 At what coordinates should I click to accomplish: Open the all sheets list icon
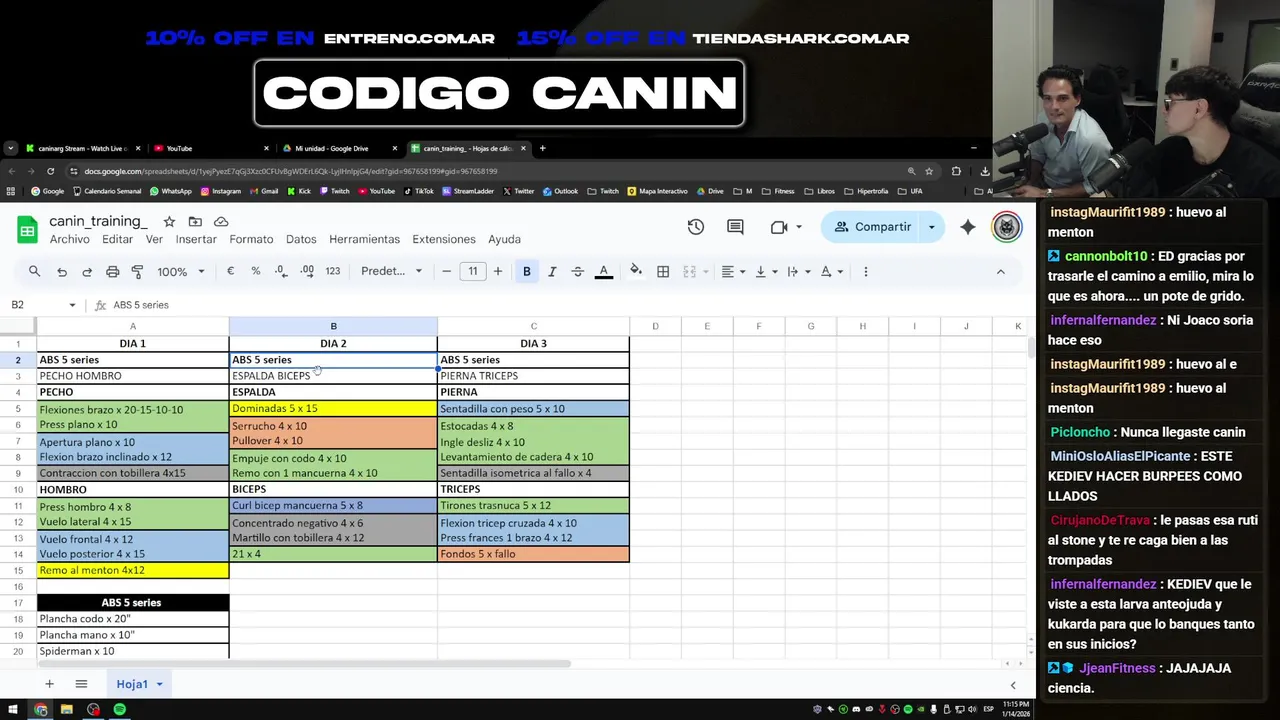pos(81,684)
